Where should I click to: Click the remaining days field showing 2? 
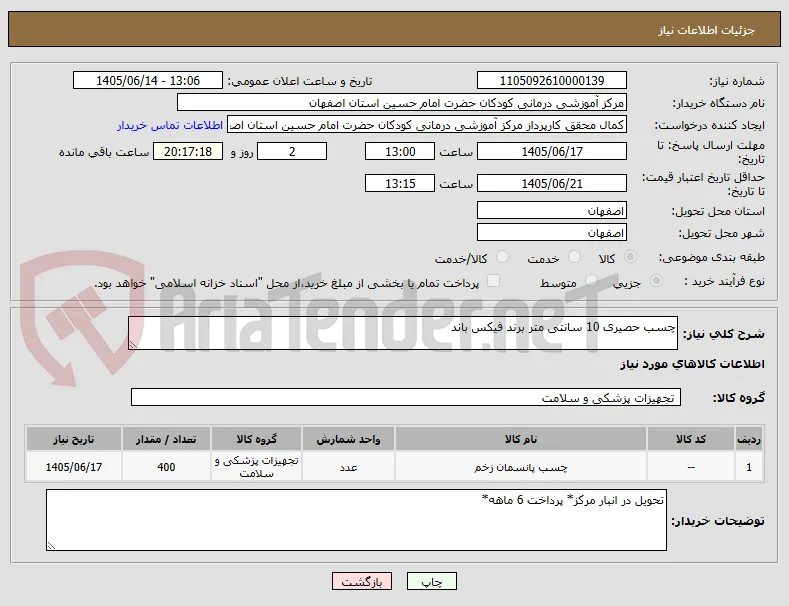pos(292,152)
